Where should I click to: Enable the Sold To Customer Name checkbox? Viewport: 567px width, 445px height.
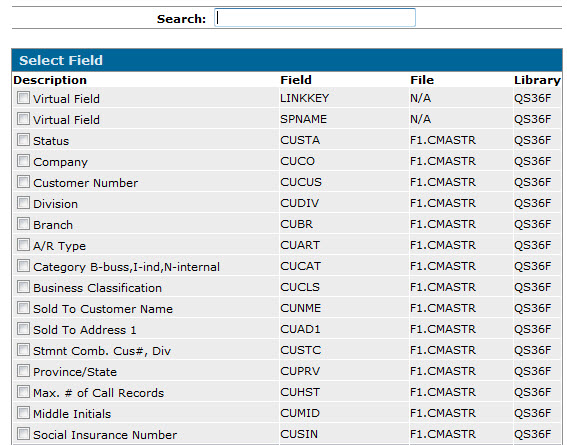coord(24,308)
